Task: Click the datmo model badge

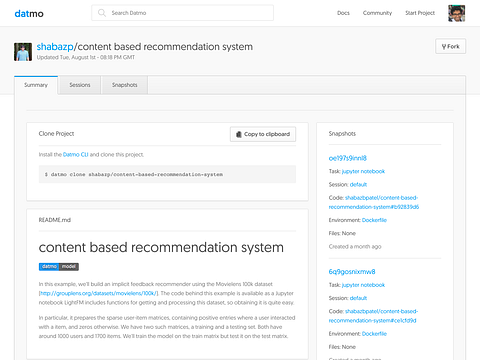Action: coord(59,266)
